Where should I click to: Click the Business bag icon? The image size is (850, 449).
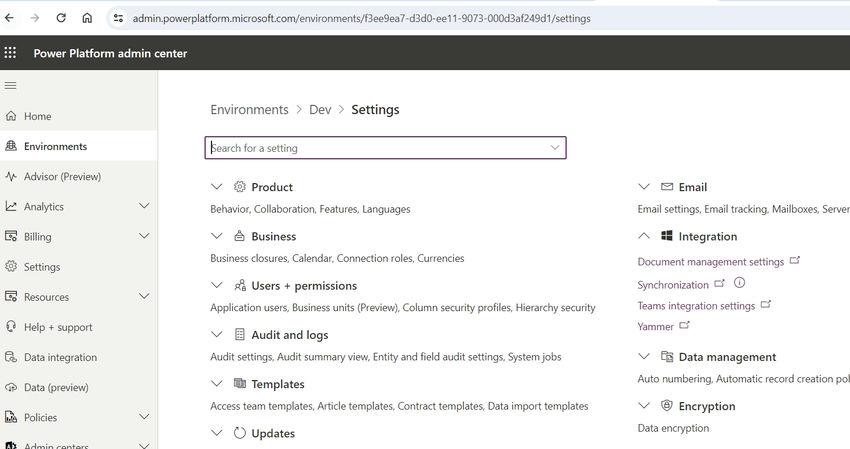pos(240,236)
